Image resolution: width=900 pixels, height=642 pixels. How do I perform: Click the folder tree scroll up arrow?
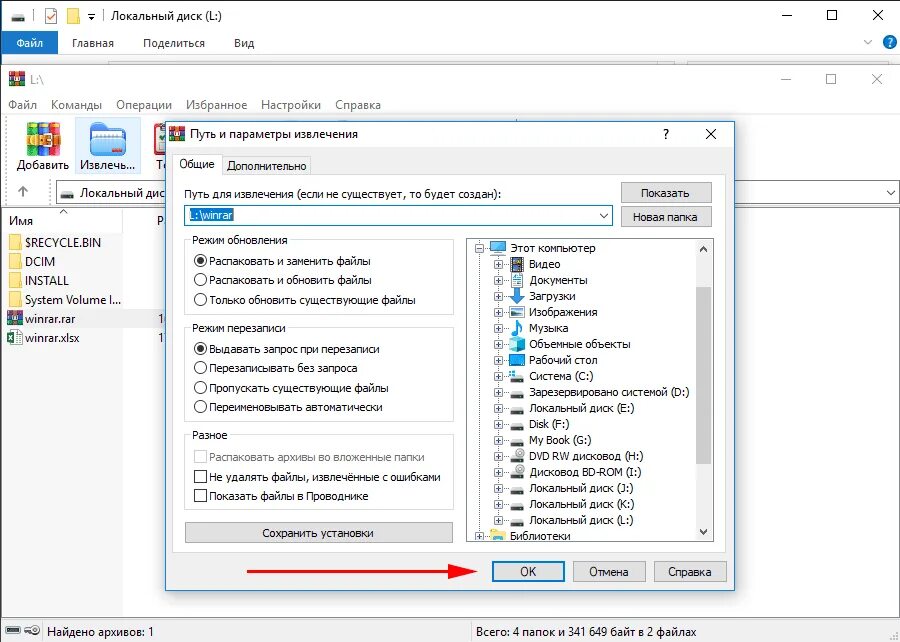point(704,249)
